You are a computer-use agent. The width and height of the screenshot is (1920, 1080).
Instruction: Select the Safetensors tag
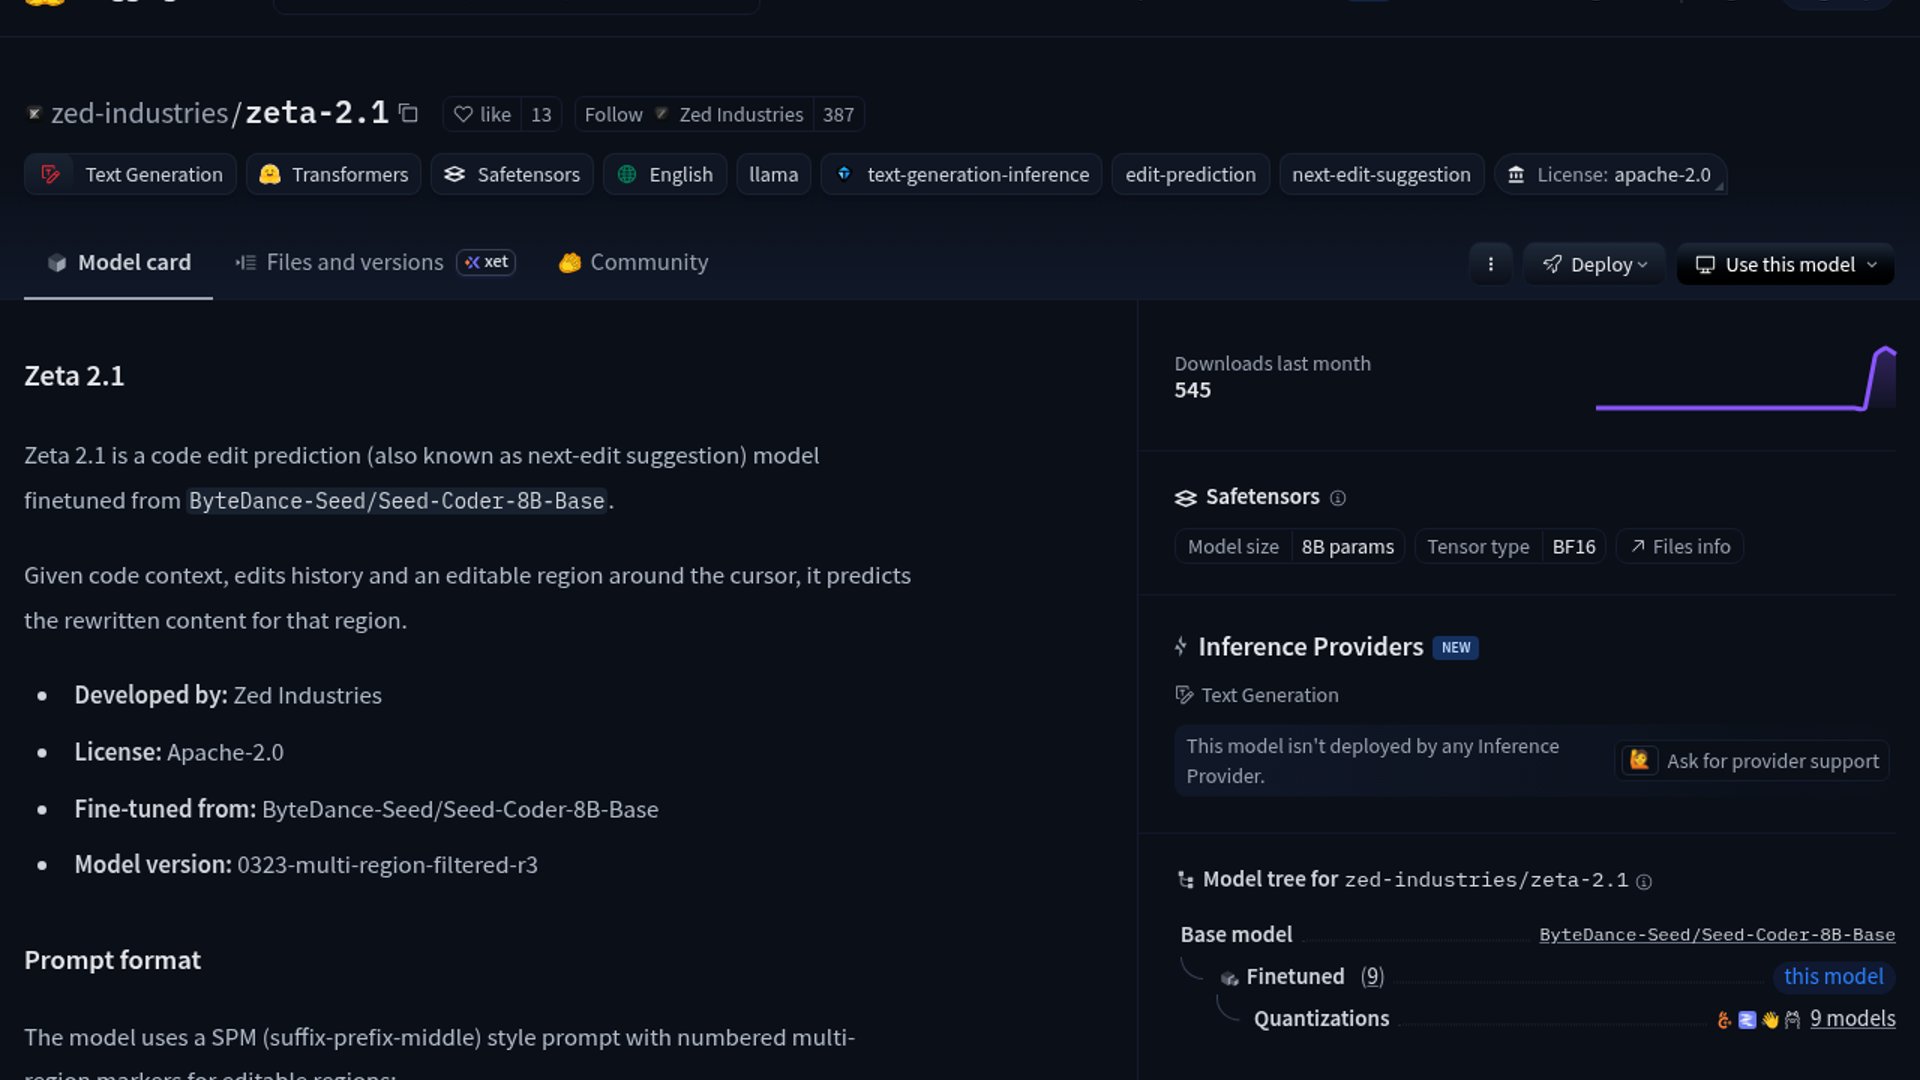(x=512, y=174)
